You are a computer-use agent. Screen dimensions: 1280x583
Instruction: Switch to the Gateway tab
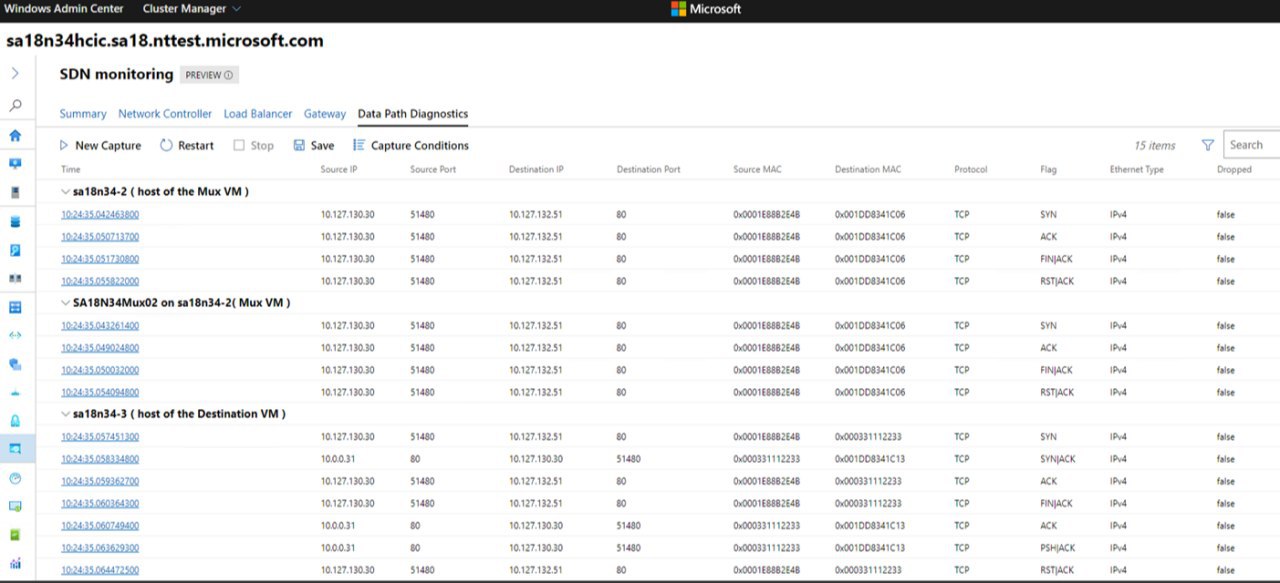pos(325,114)
